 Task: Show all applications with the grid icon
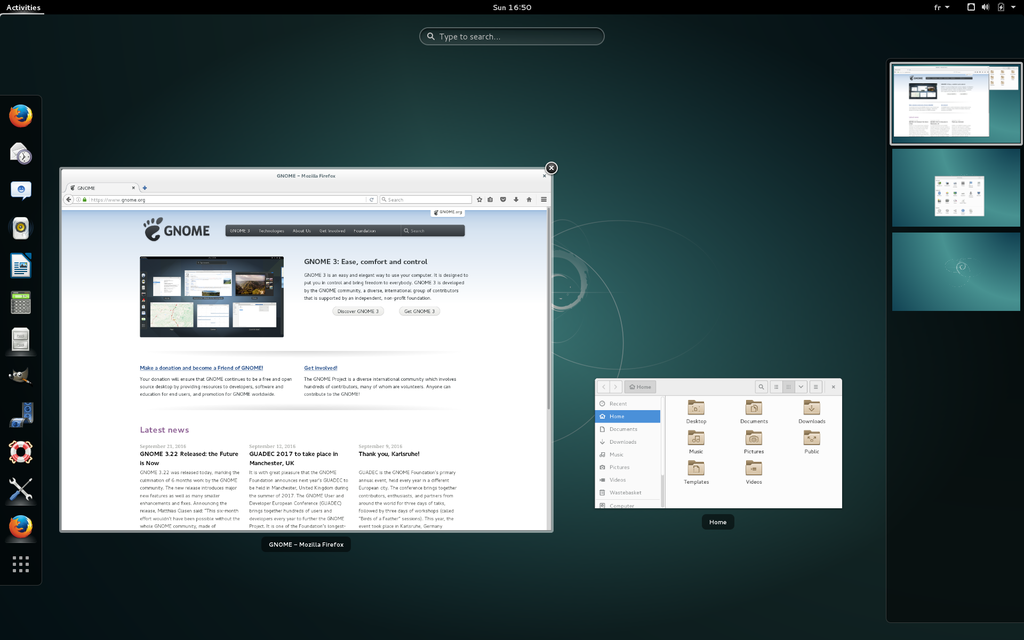pyautogui.click(x=21, y=564)
